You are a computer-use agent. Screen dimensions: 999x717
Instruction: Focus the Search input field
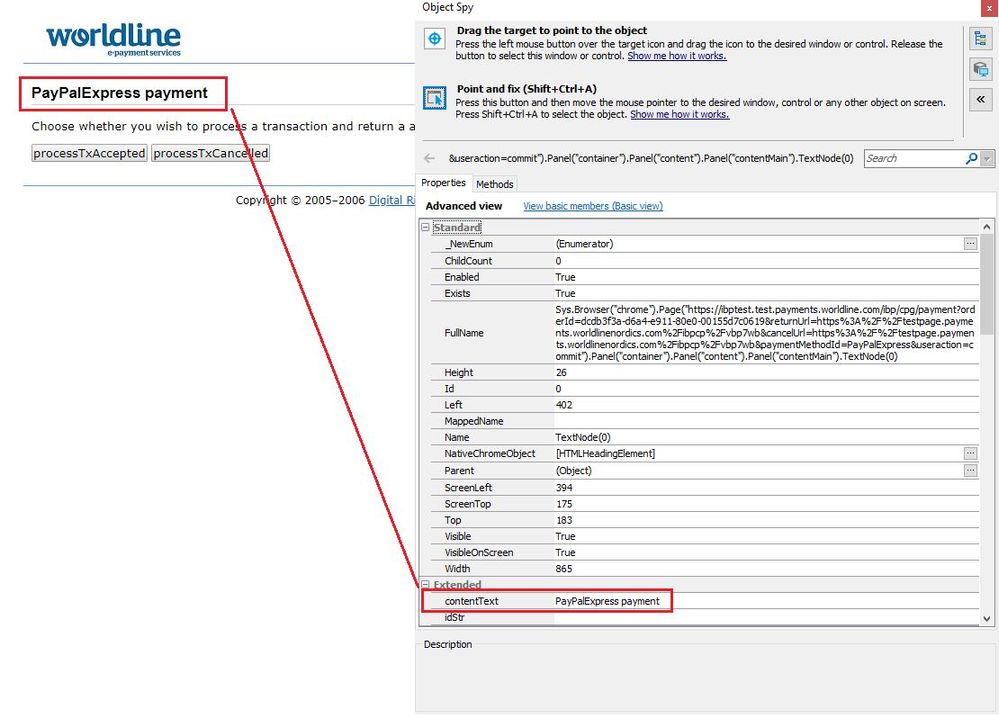coord(914,158)
